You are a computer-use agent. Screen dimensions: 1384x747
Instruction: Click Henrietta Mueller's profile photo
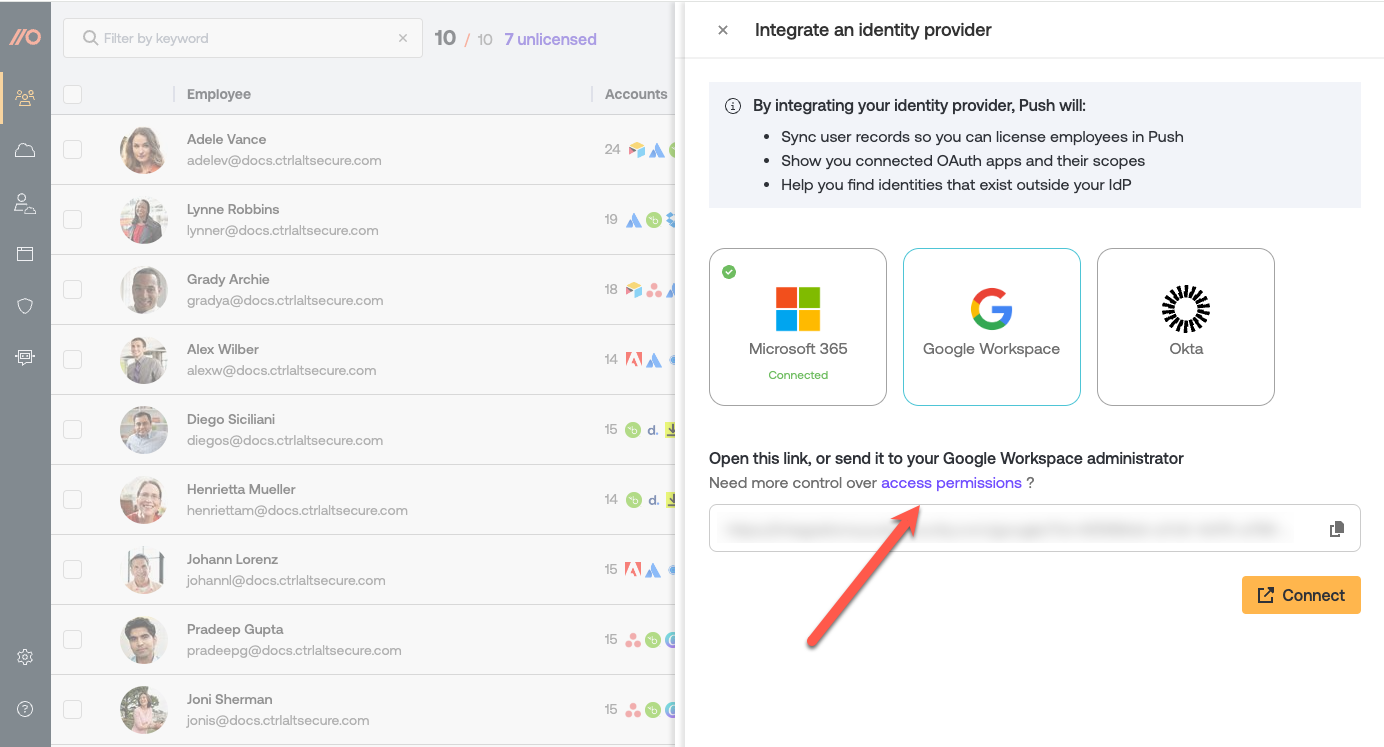point(143,500)
